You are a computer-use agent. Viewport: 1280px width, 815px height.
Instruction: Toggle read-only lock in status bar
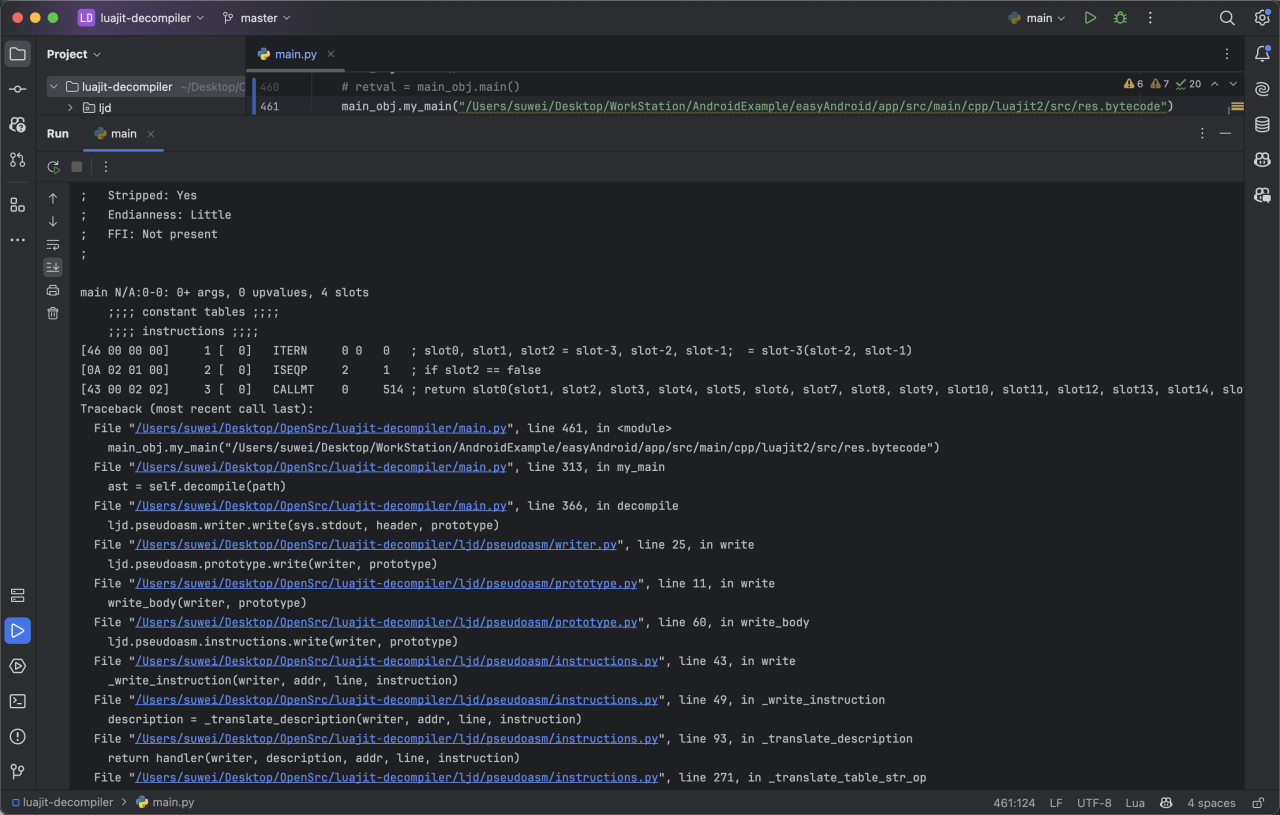click(x=1258, y=803)
